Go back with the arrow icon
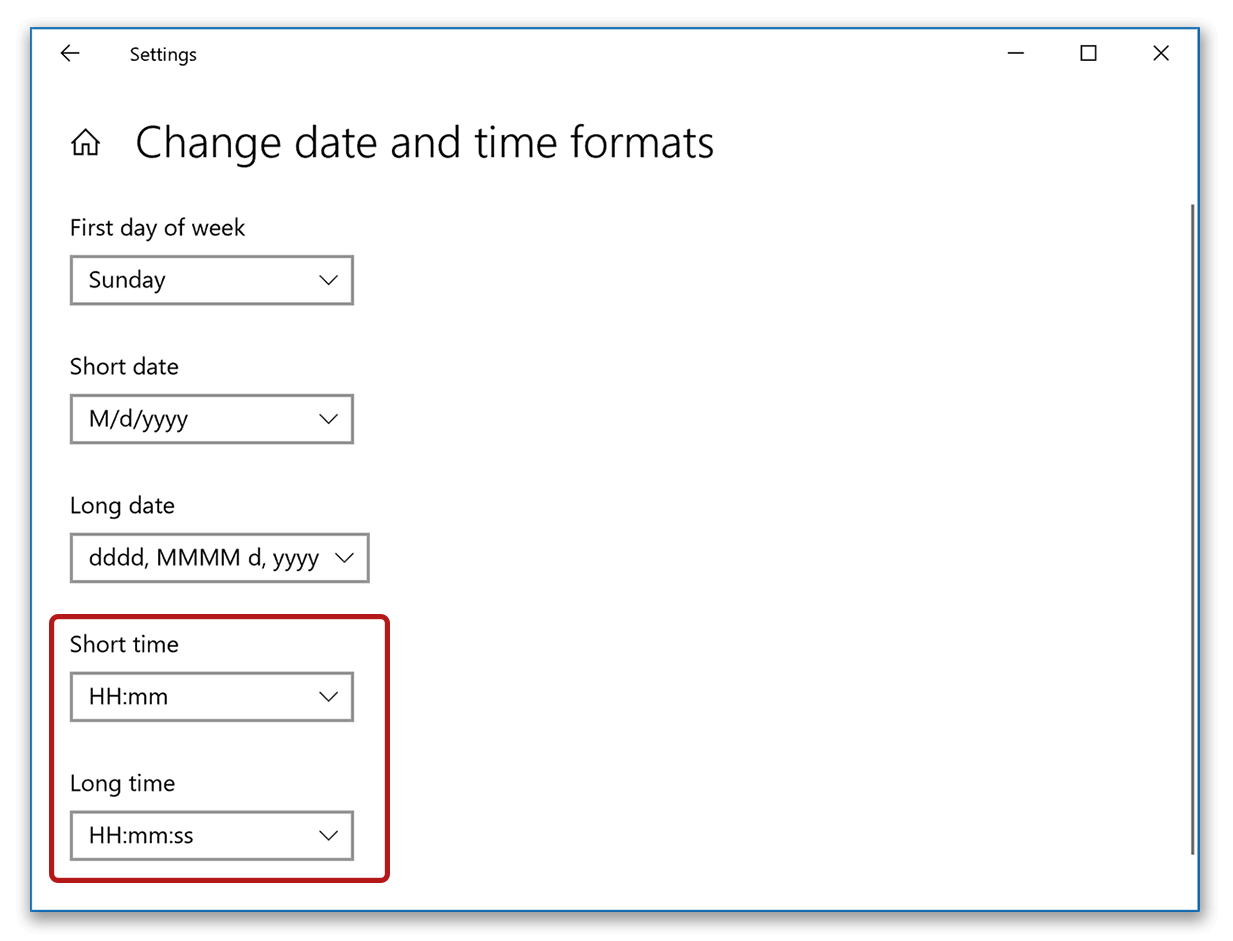 pos(70,54)
